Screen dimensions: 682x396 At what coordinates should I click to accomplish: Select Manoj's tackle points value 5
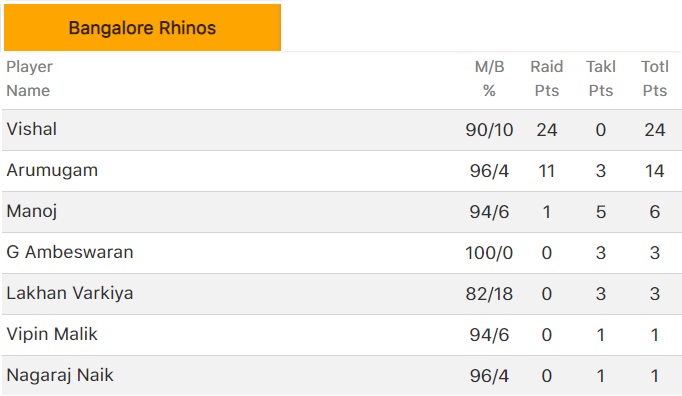601,212
